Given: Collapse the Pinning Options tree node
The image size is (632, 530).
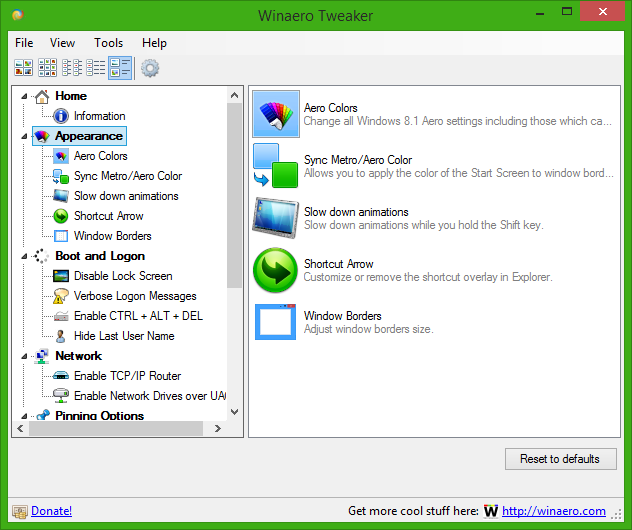Looking at the screenshot, I should point(24,416).
